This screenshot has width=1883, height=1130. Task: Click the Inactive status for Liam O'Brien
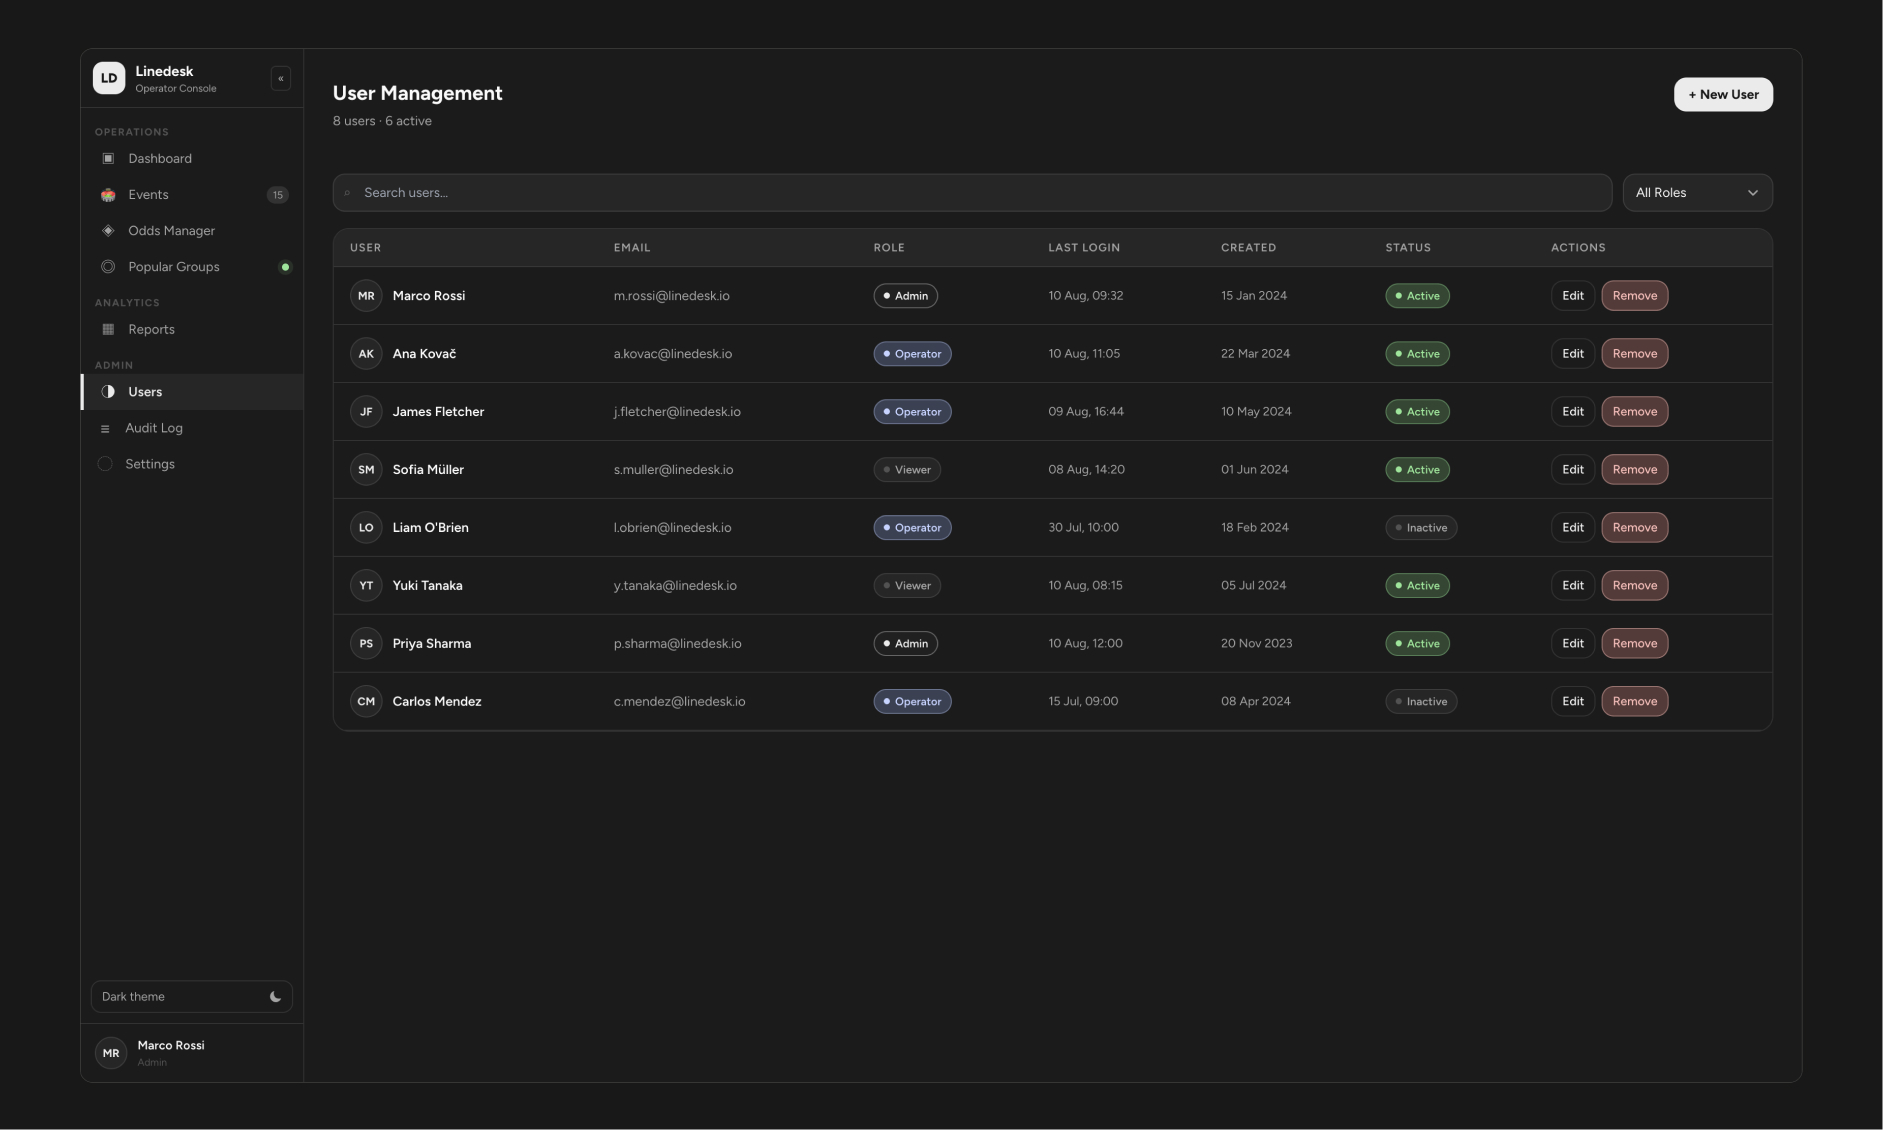point(1421,528)
